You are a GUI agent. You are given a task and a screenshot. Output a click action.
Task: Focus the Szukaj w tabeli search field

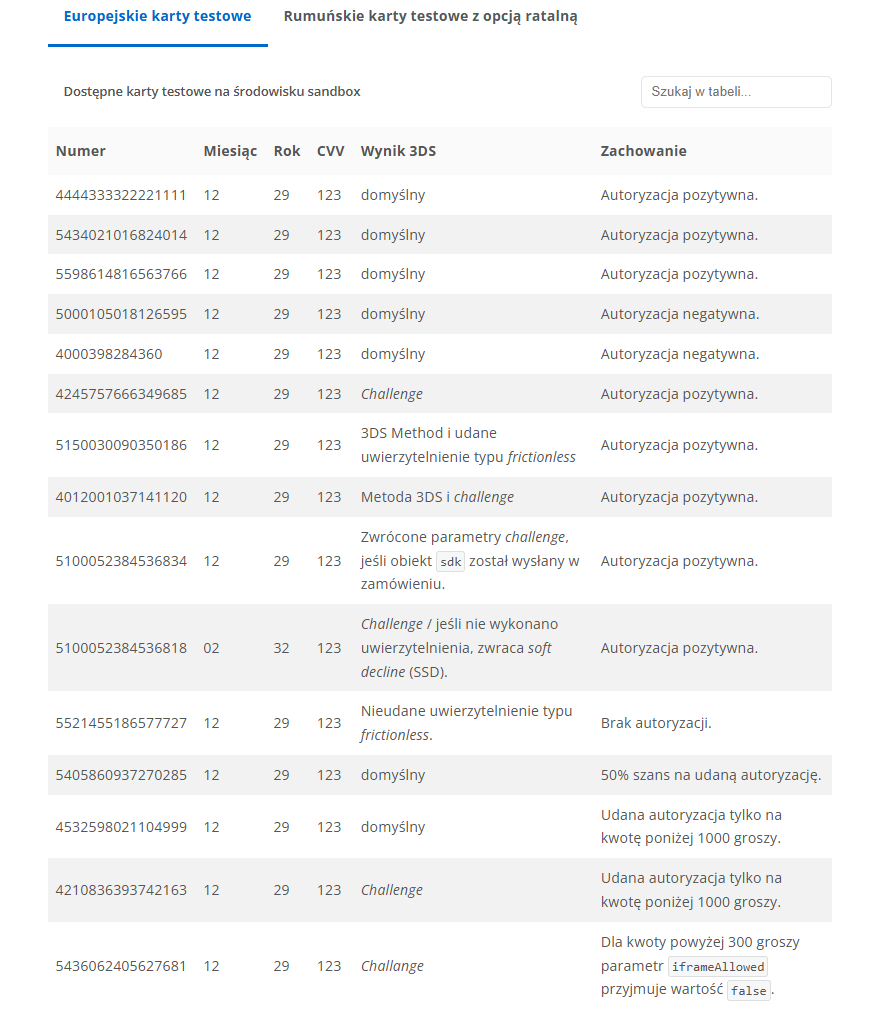(736, 92)
